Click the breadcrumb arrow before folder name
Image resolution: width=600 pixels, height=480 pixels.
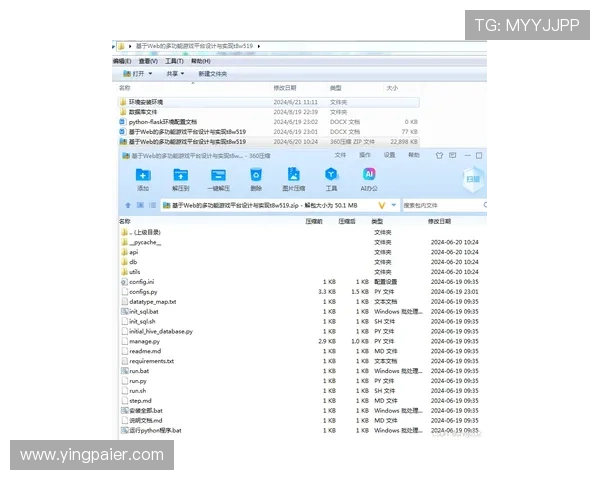point(130,46)
